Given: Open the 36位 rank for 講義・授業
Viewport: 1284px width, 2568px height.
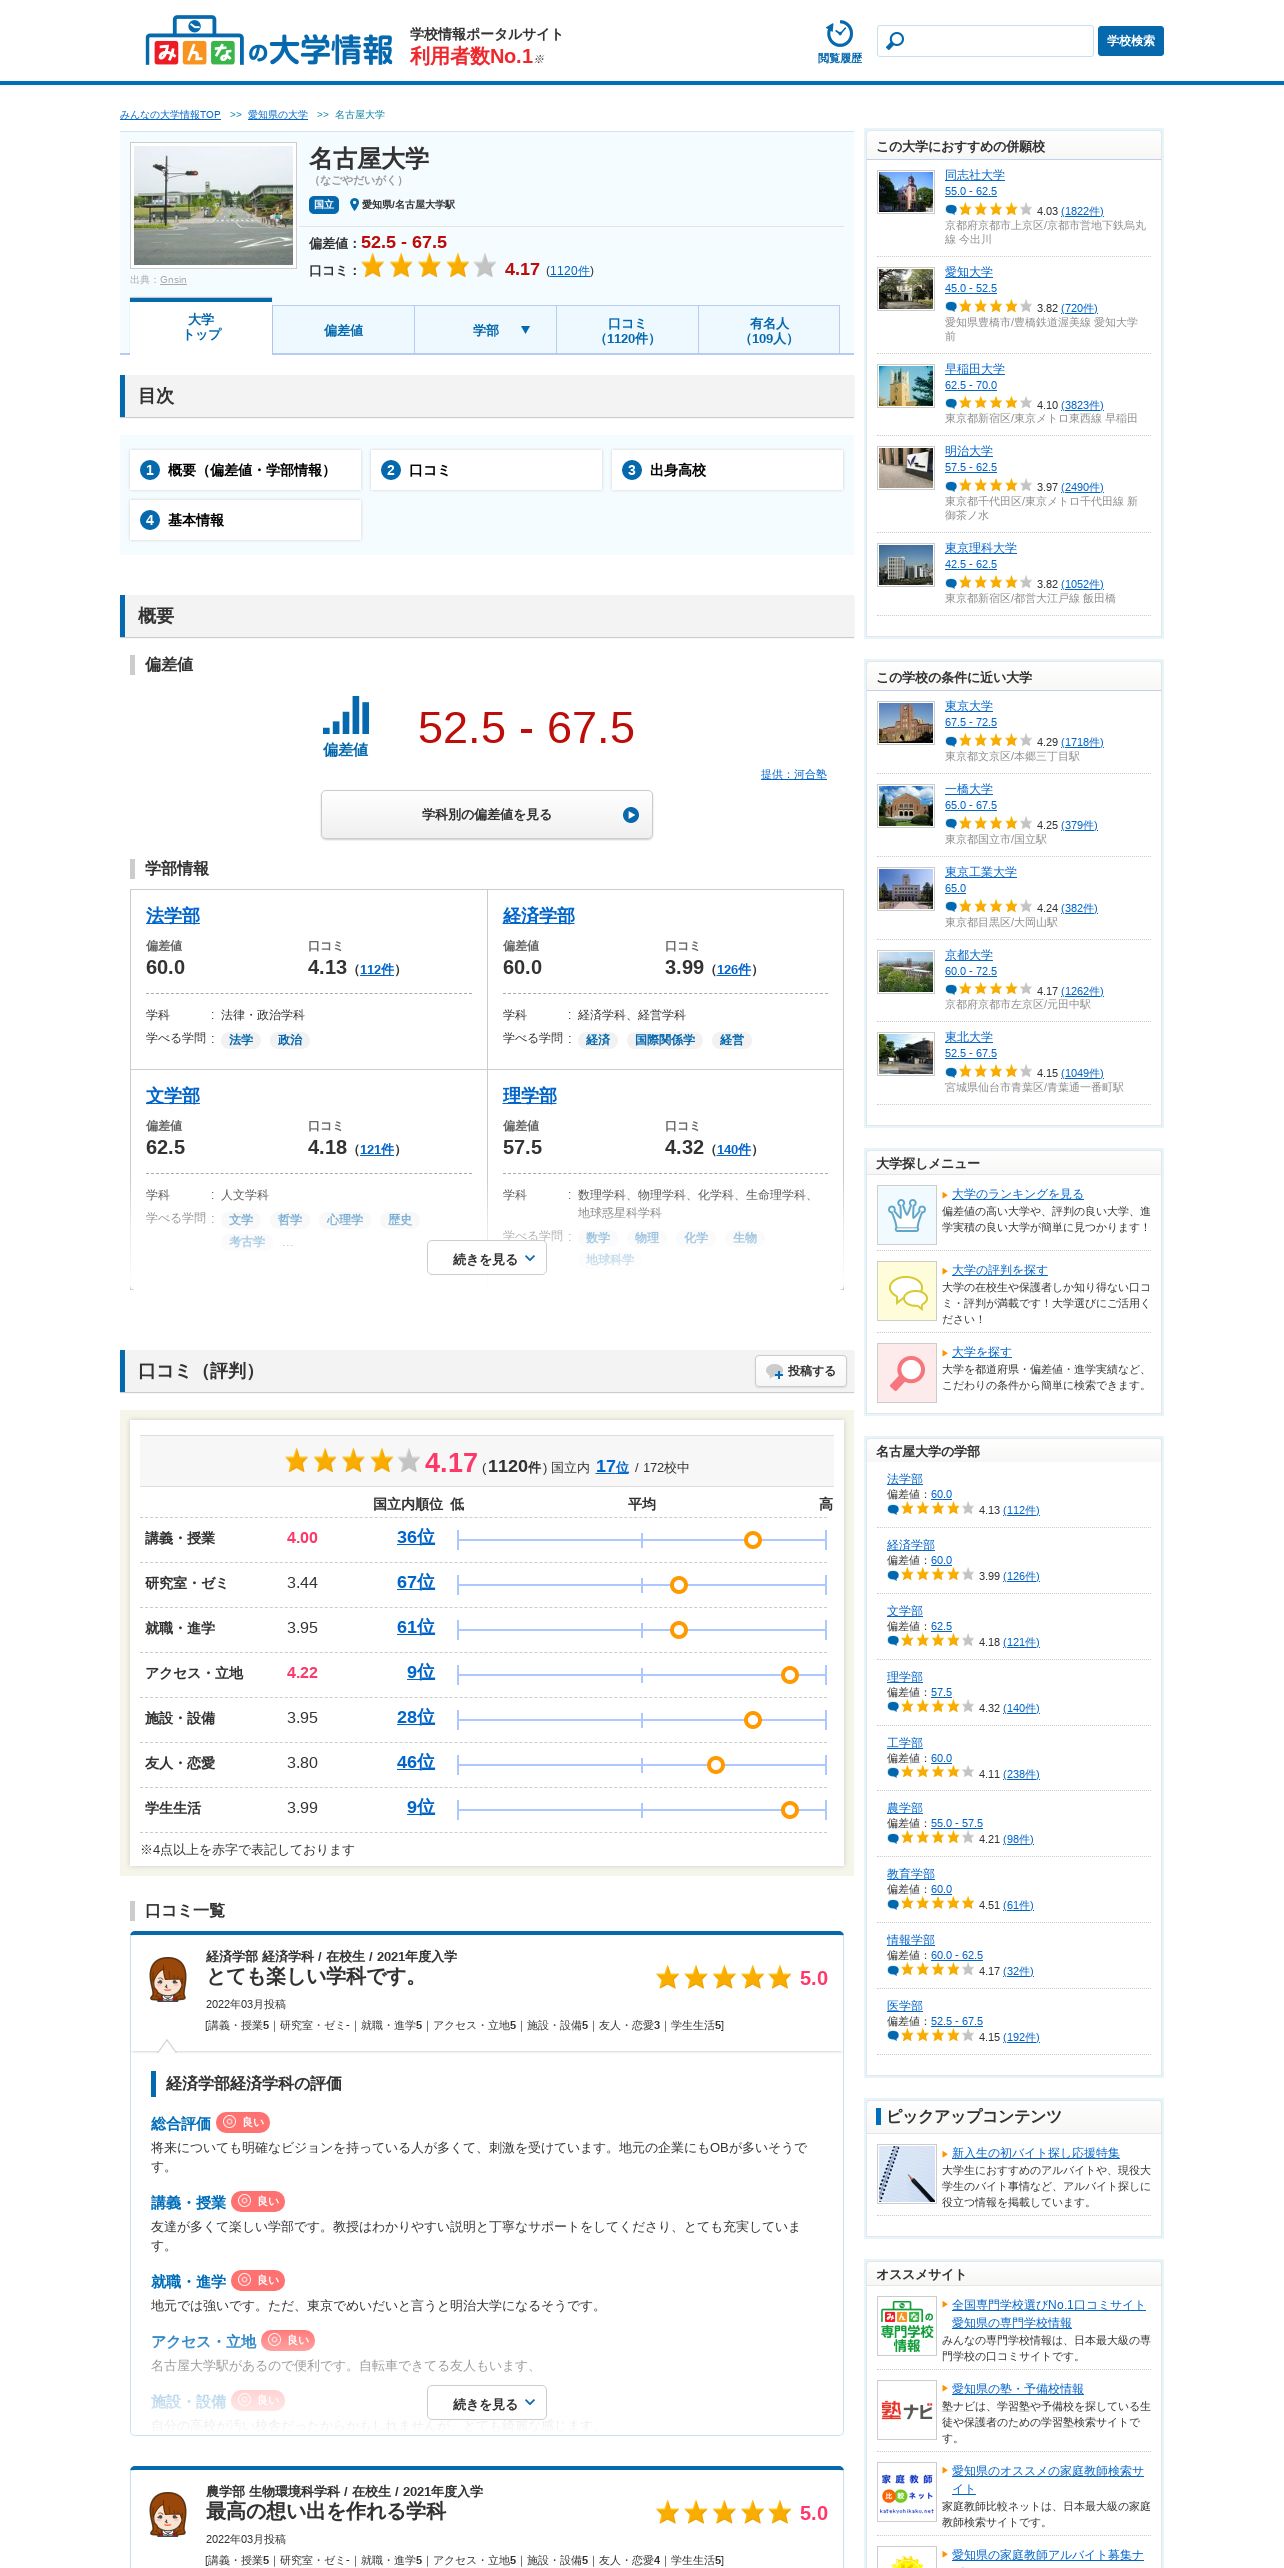Looking at the screenshot, I should point(416,1538).
